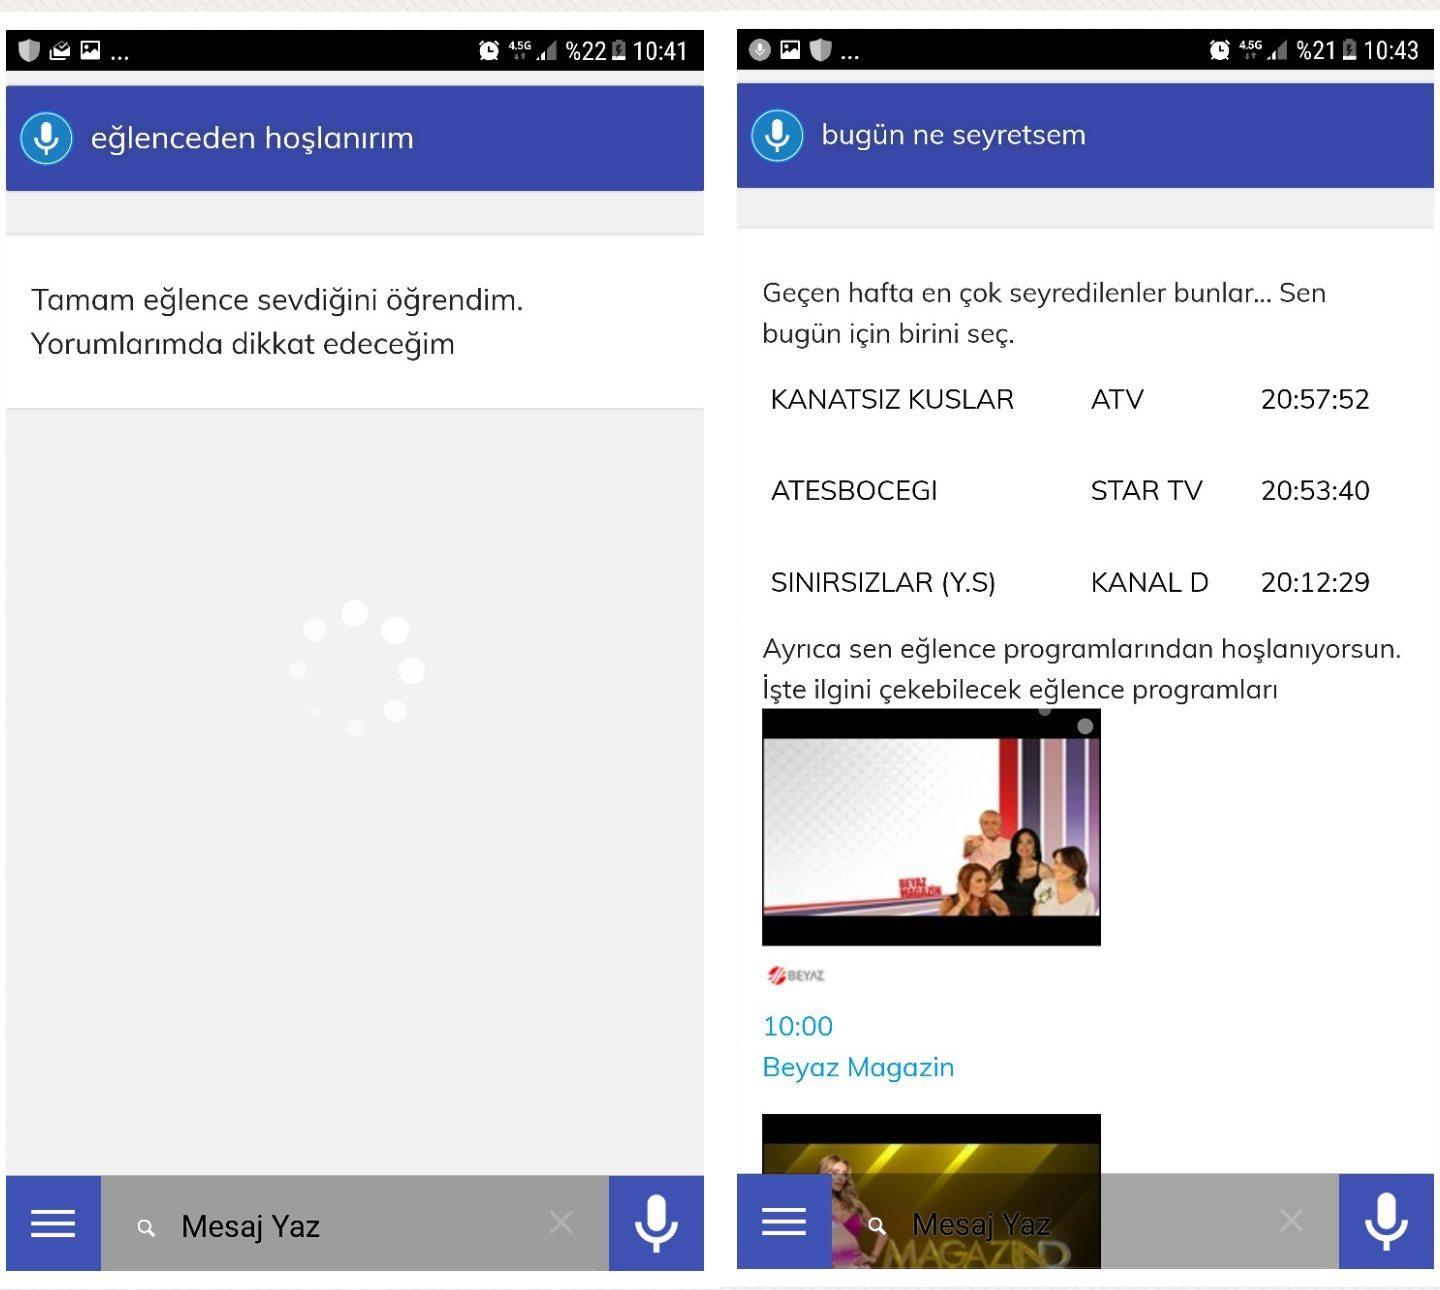The height and width of the screenshot is (1290, 1440).
Task: Open the Beyaz Magazin link
Action: click(858, 1067)
